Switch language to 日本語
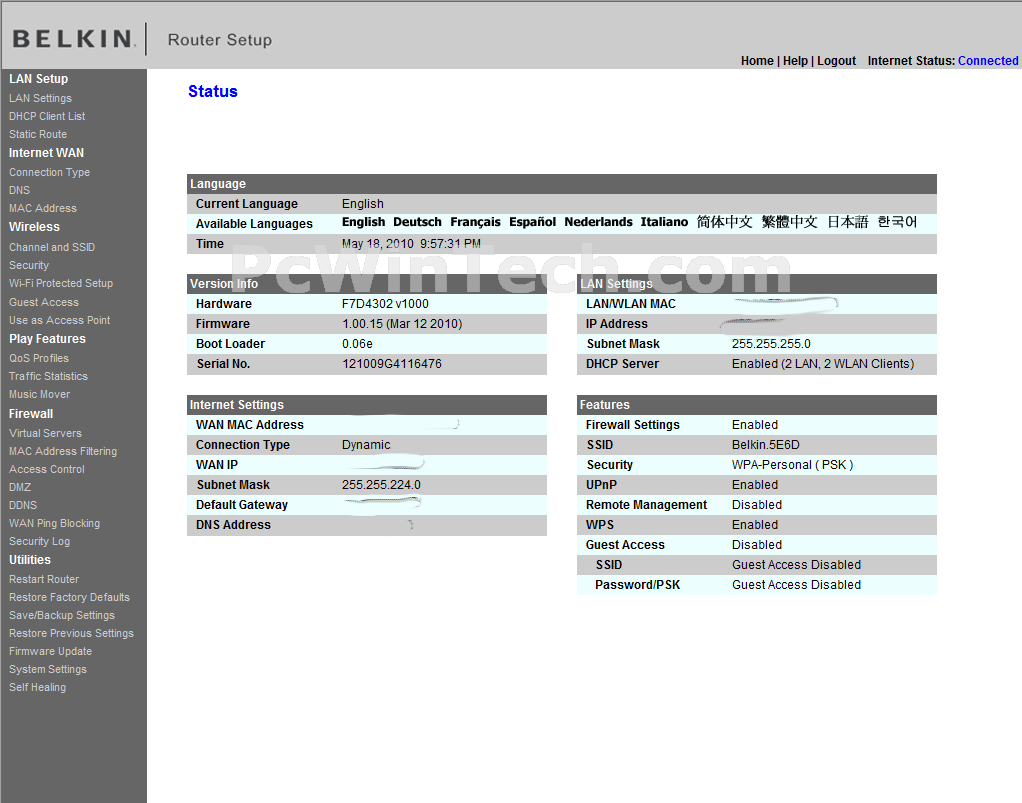Screen dimensions: 1022x803 [x=848, y=222]
